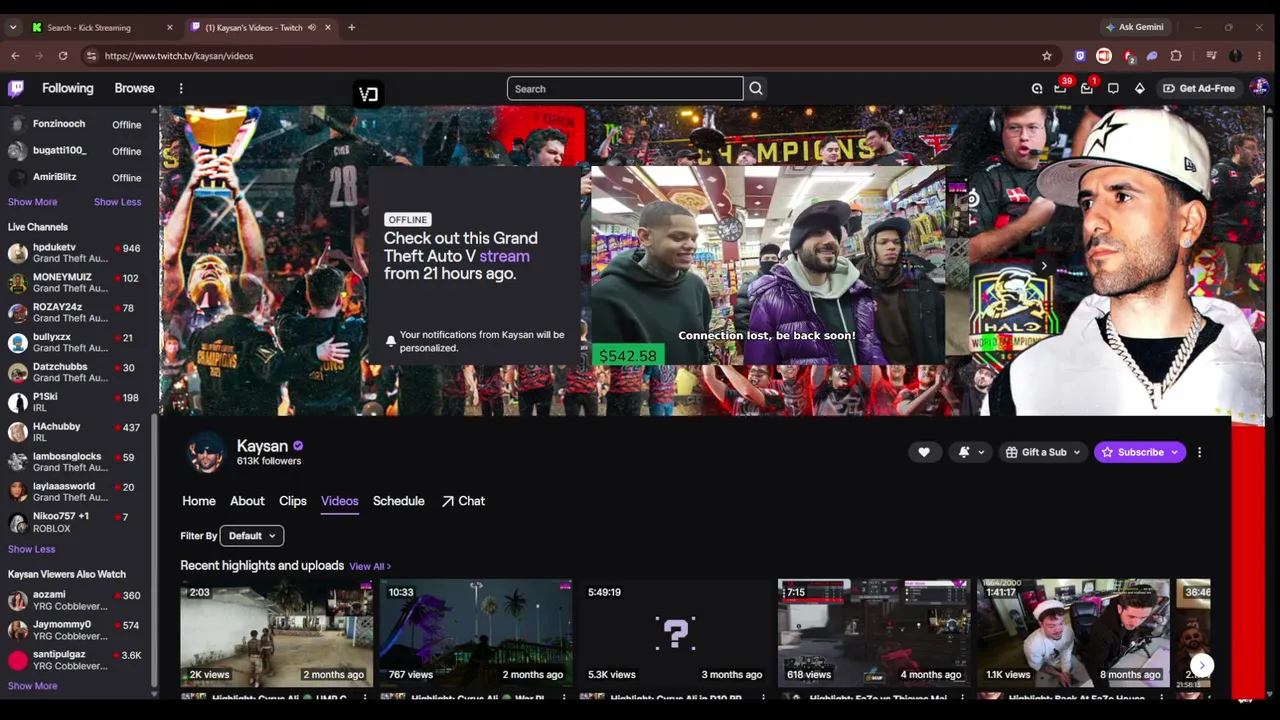Open the 2:03 highlight video thumbnail

click(276, 633)
